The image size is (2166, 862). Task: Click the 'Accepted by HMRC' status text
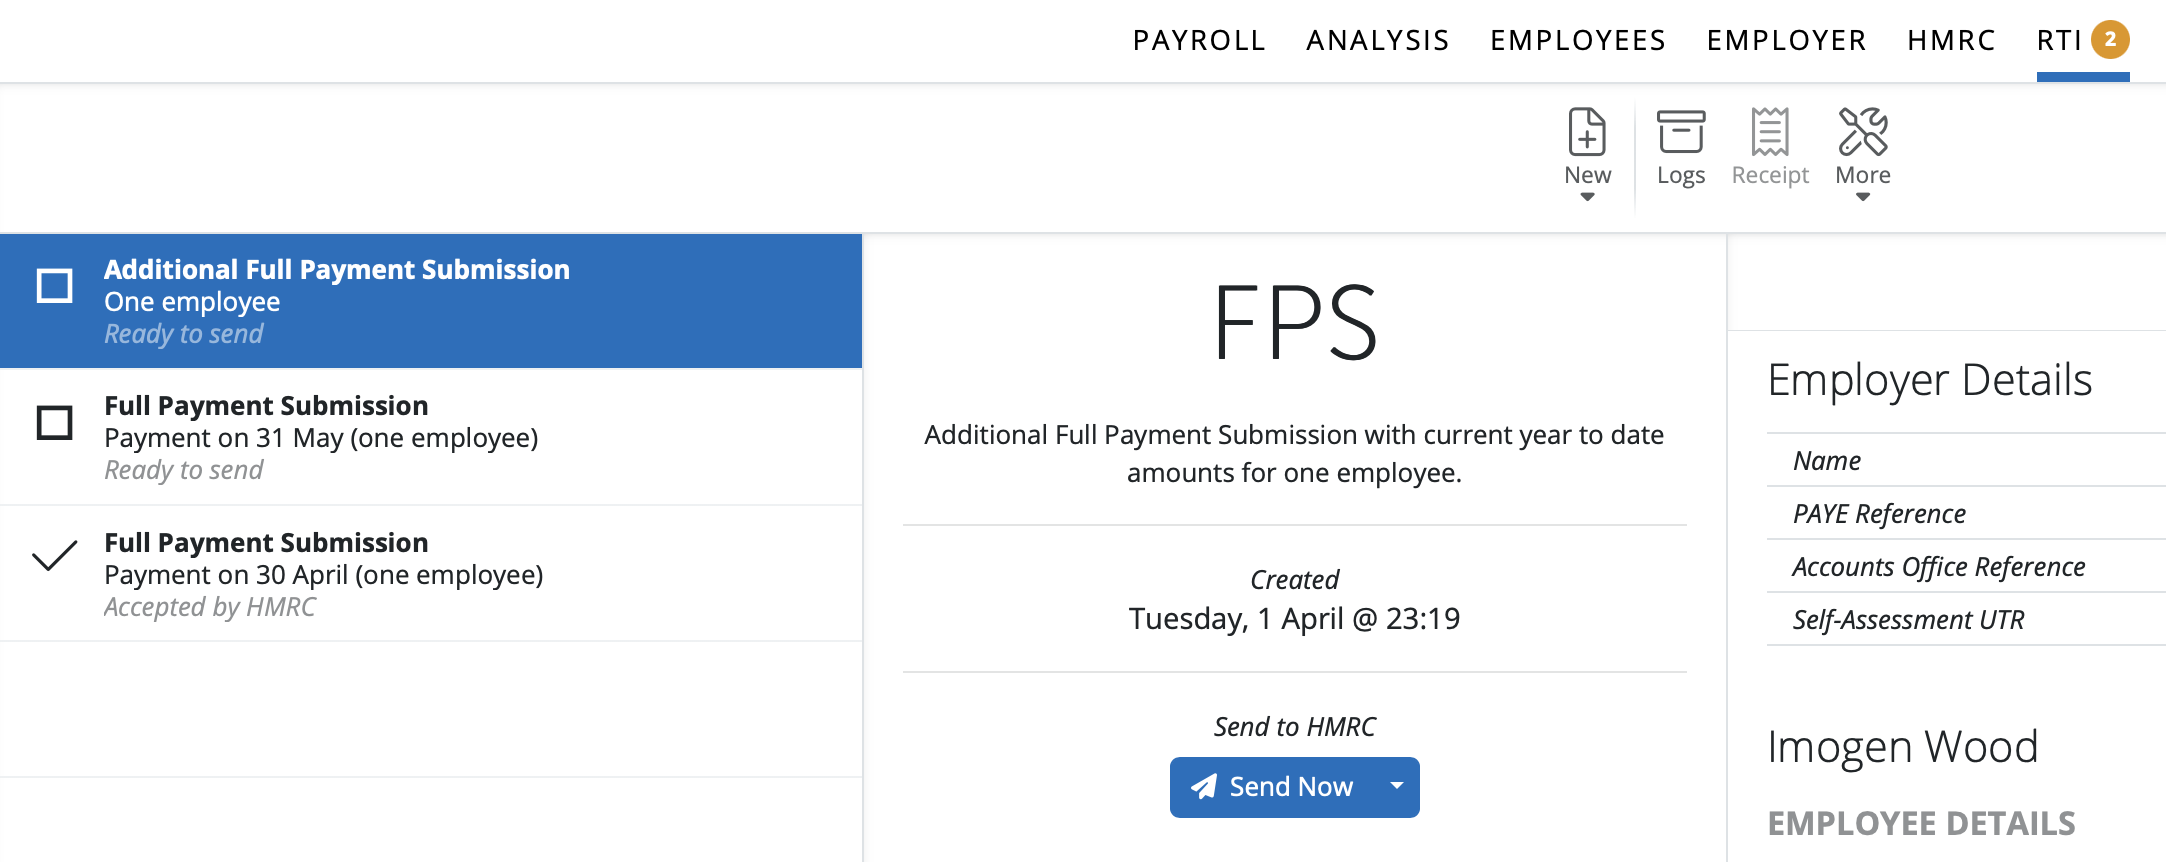click(x=210, y=607)
